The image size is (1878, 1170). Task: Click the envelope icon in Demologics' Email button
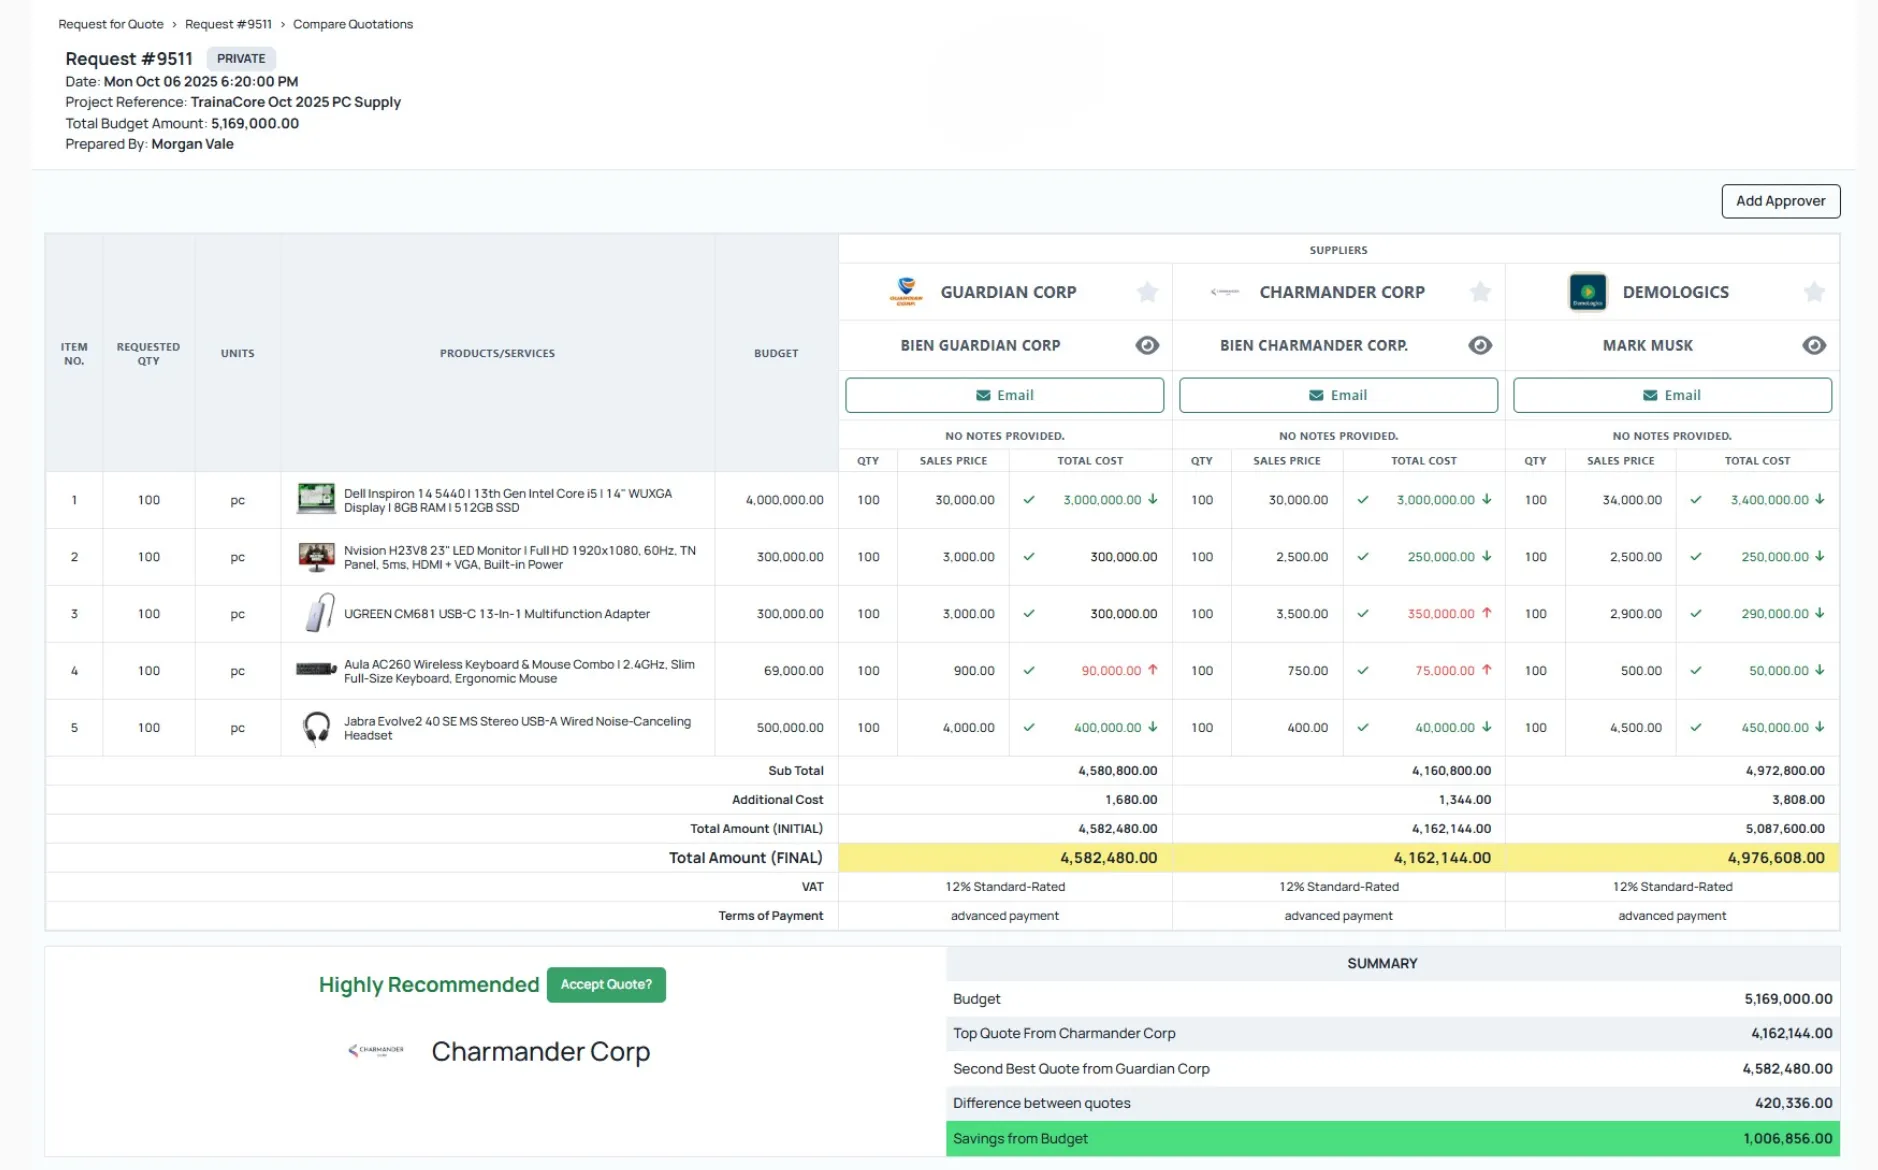coord(1648,395)
